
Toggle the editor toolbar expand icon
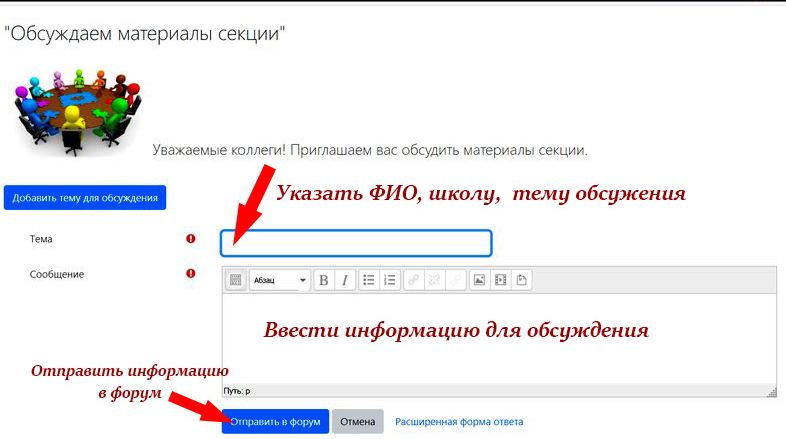[236, 281]
